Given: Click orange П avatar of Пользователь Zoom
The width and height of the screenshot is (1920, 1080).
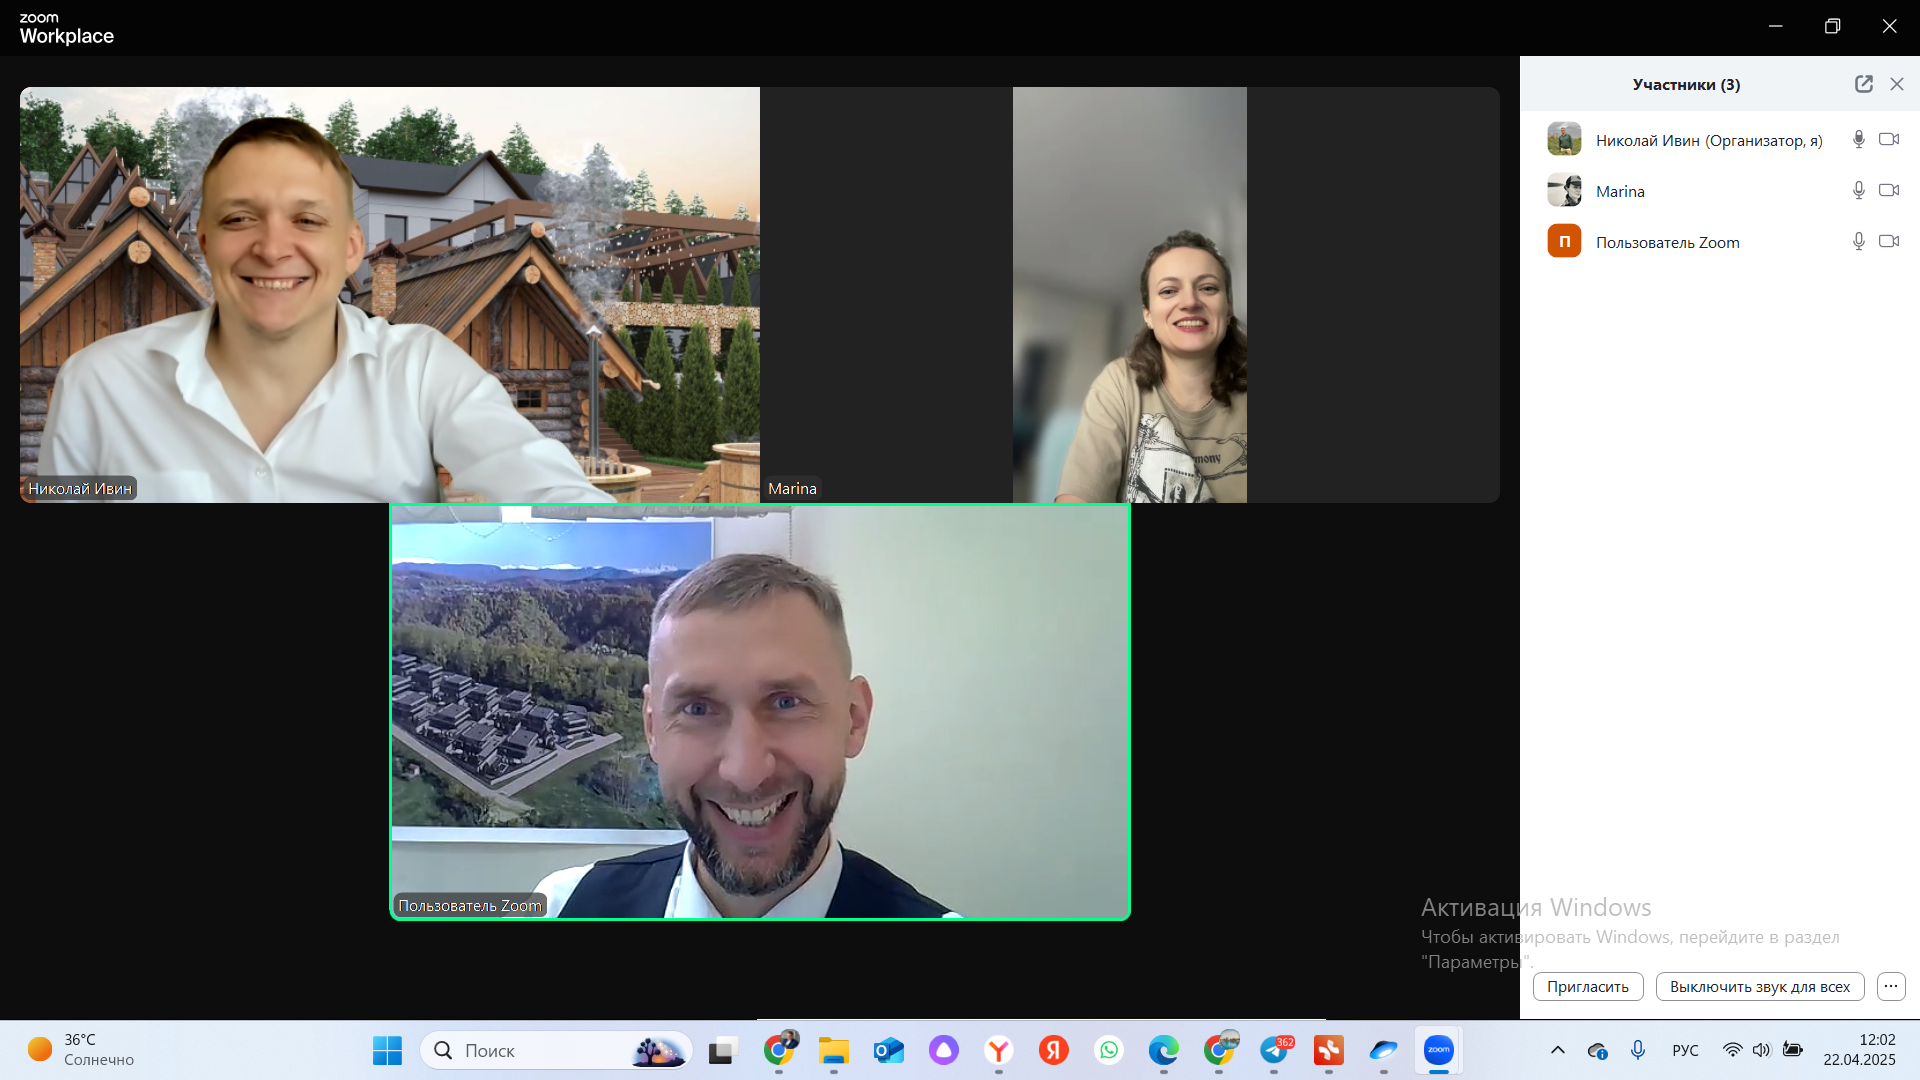Looking at the screenshot, I should [1564, 241].
